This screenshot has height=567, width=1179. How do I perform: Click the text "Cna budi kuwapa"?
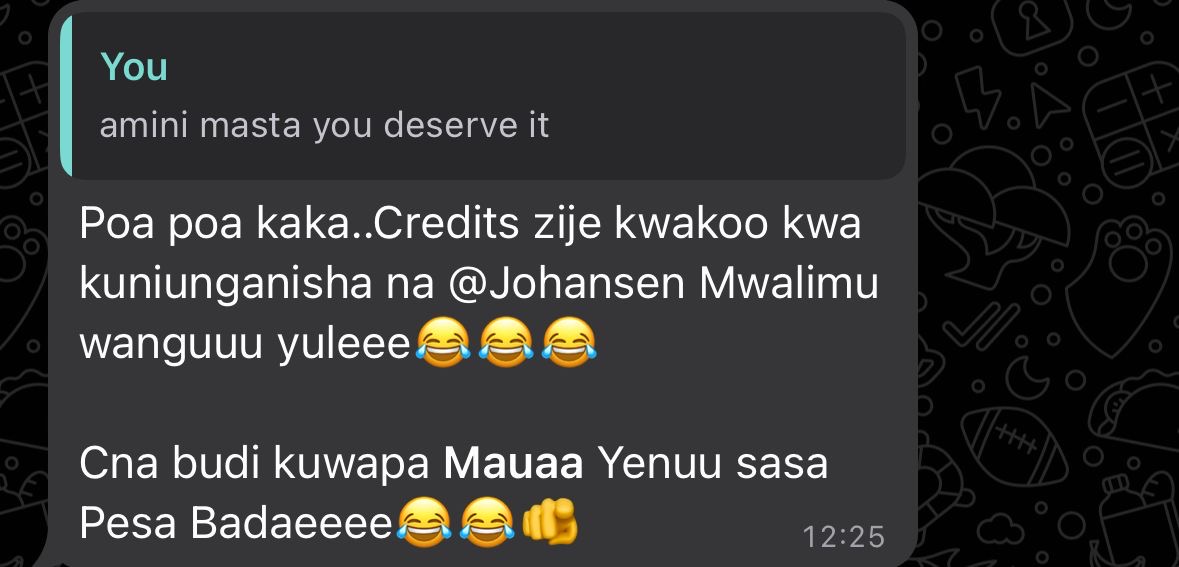tap(254, 464)
